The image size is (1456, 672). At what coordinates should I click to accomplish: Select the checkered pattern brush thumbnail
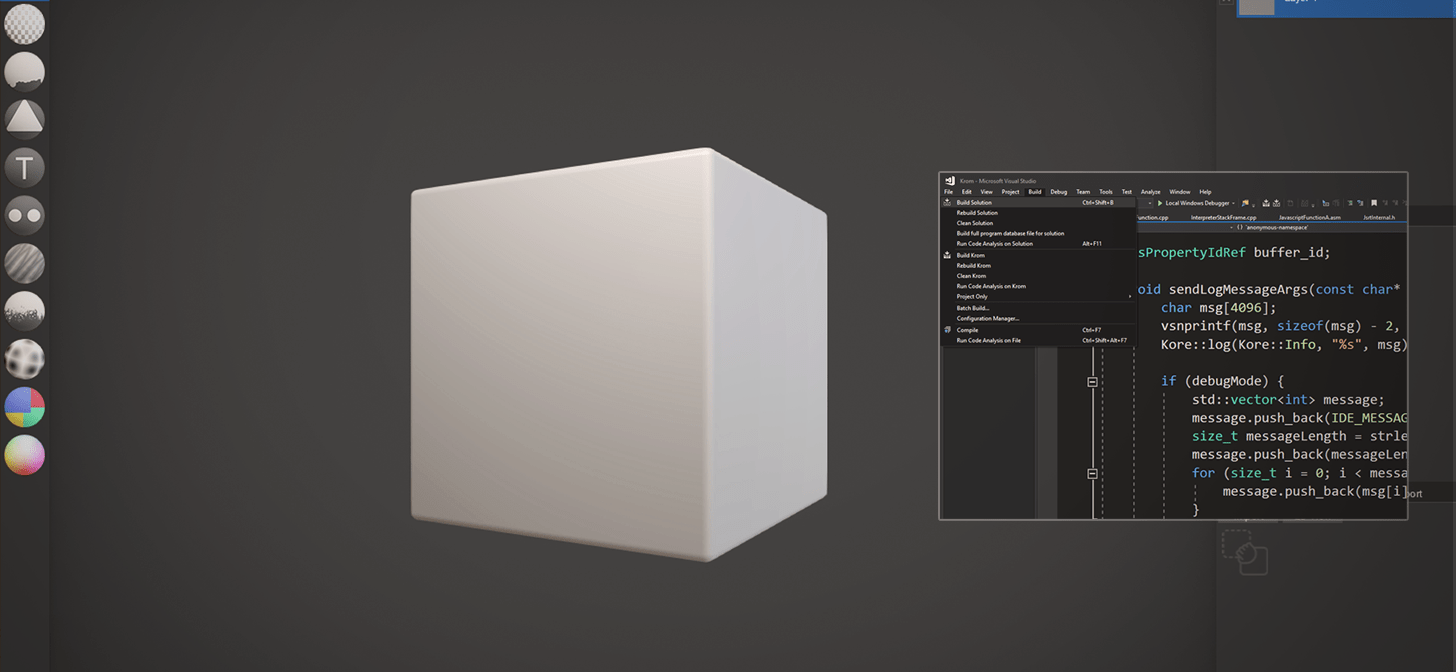(x=24, y=22)
